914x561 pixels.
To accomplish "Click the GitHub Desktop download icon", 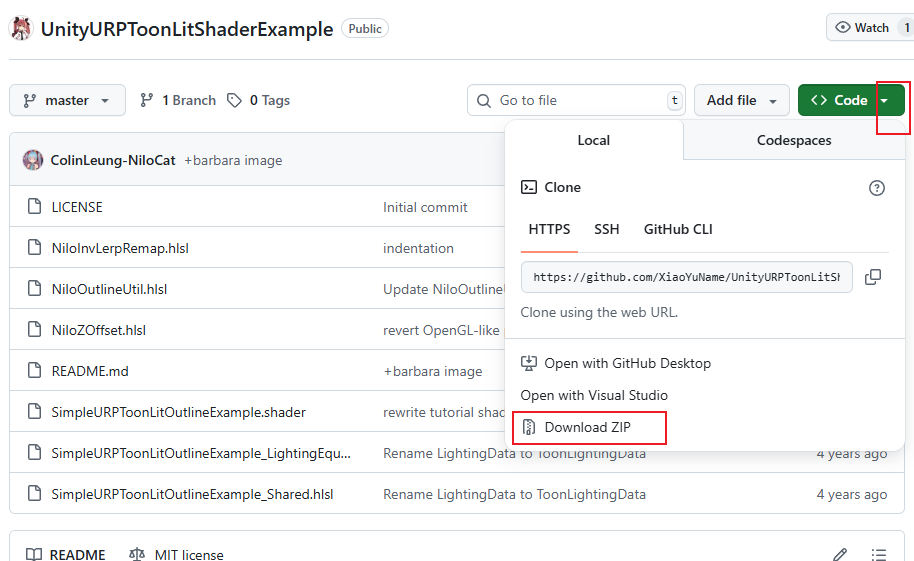I will (529, 363).
